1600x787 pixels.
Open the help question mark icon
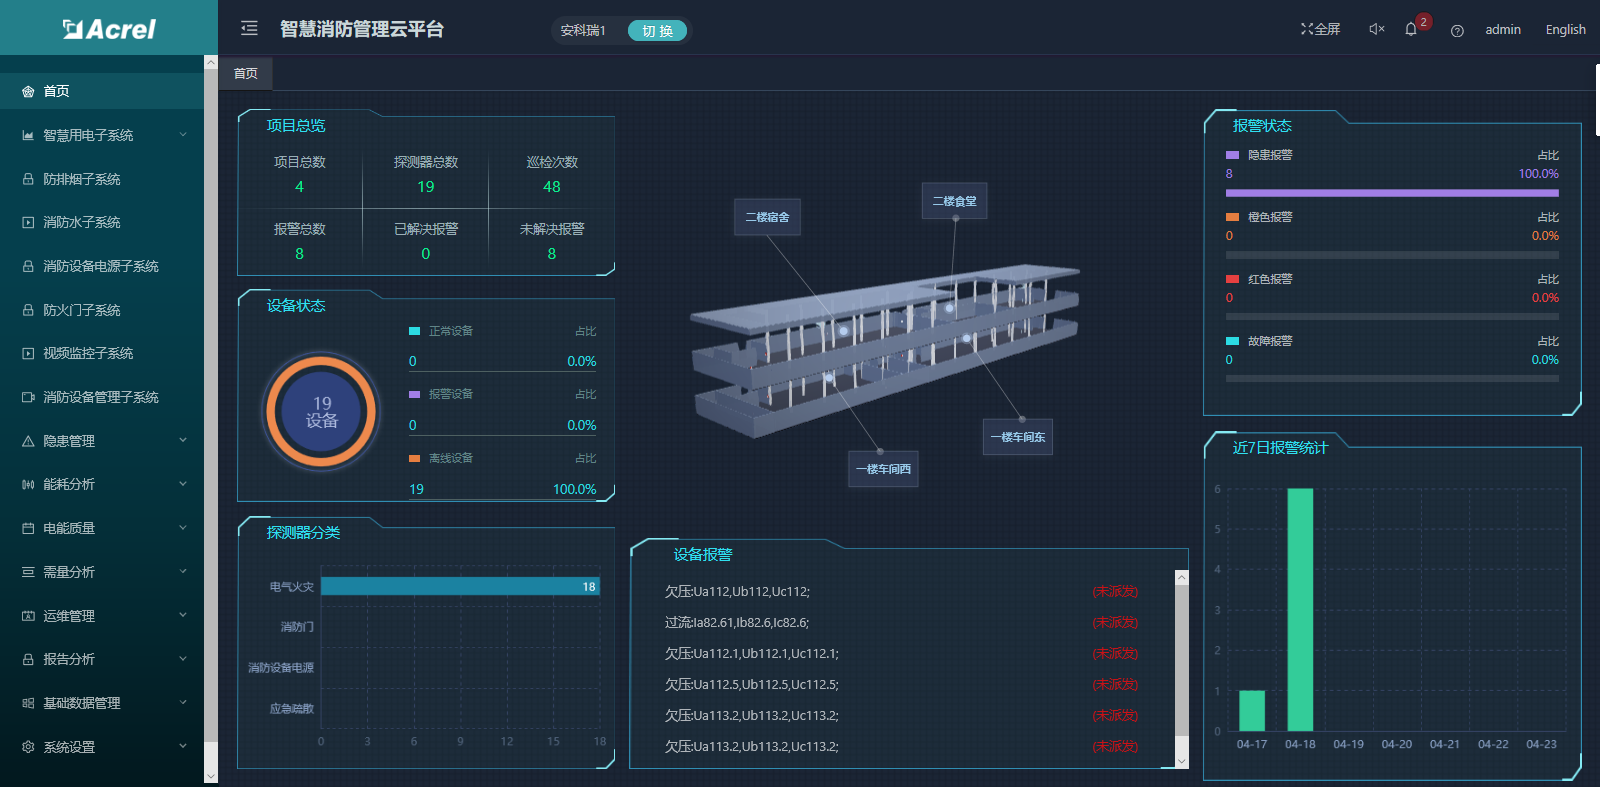point(1457,30)
